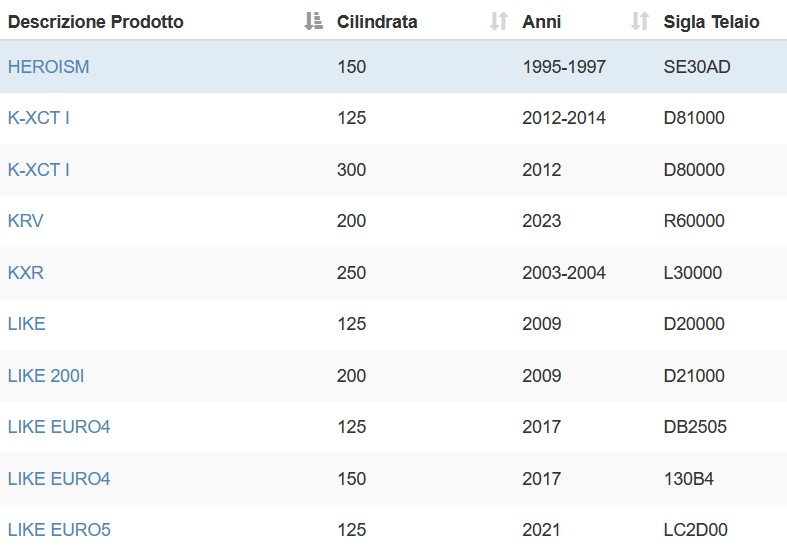This screenshot has height=557, width=787.
Task: Select the row with year 2023
Action: click(394, 221)
